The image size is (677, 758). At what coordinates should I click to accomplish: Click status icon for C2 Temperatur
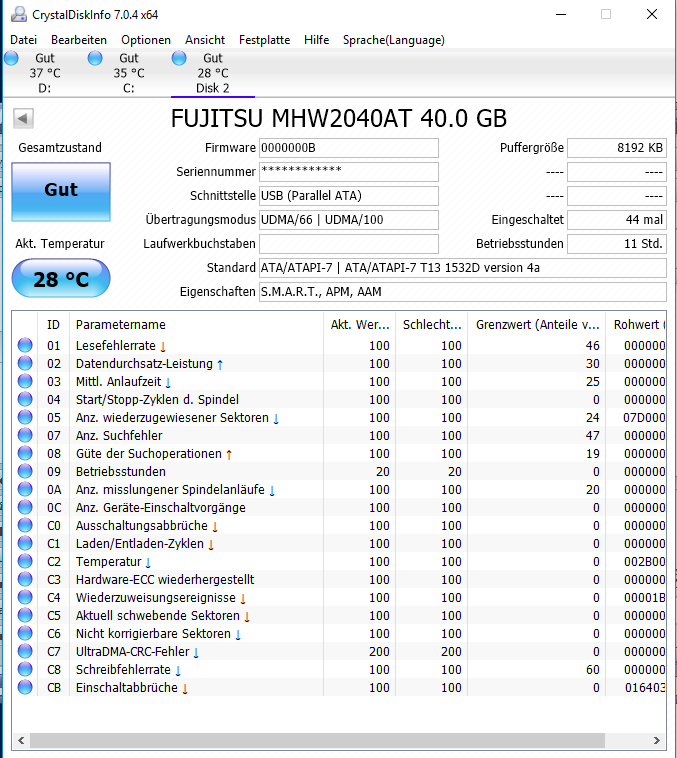point(25,561)
